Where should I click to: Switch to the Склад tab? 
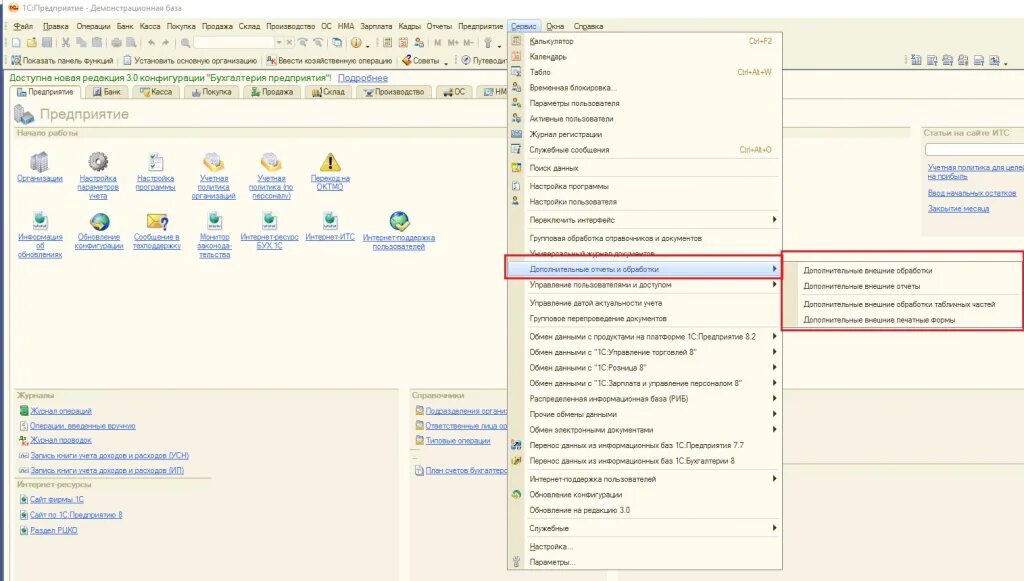click(x=328, y=92)
